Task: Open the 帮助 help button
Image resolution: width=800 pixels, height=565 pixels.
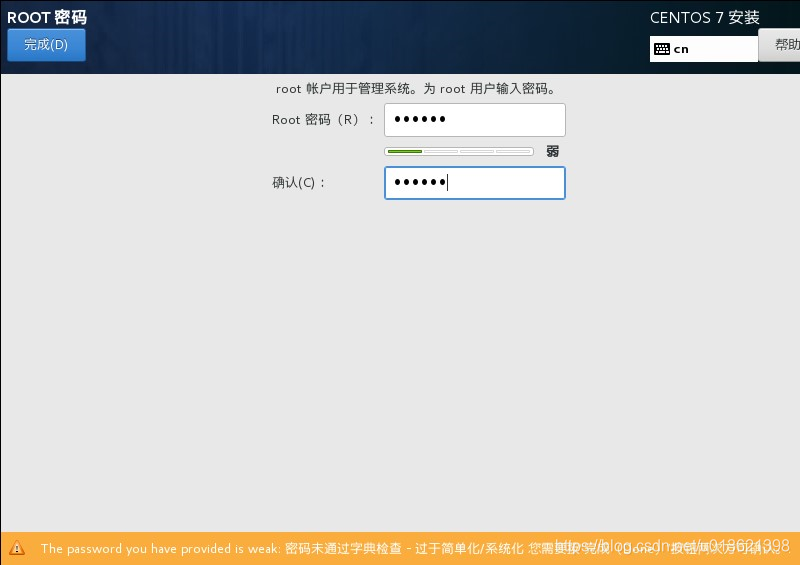Action: [x=779, y=45]
